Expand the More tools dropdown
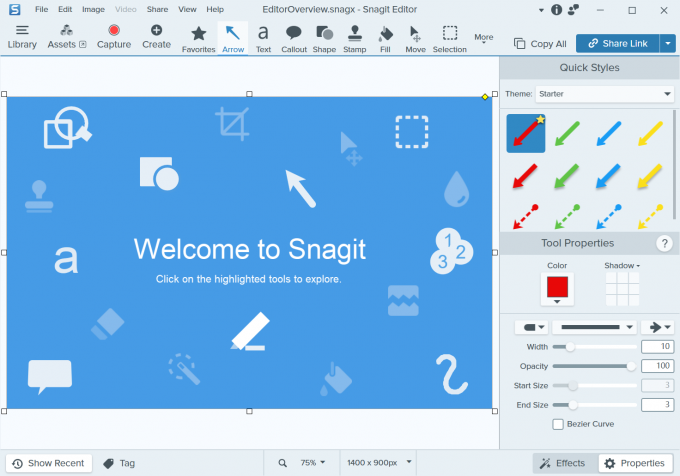Screen dimensions: 680x476 coord(484,39)
